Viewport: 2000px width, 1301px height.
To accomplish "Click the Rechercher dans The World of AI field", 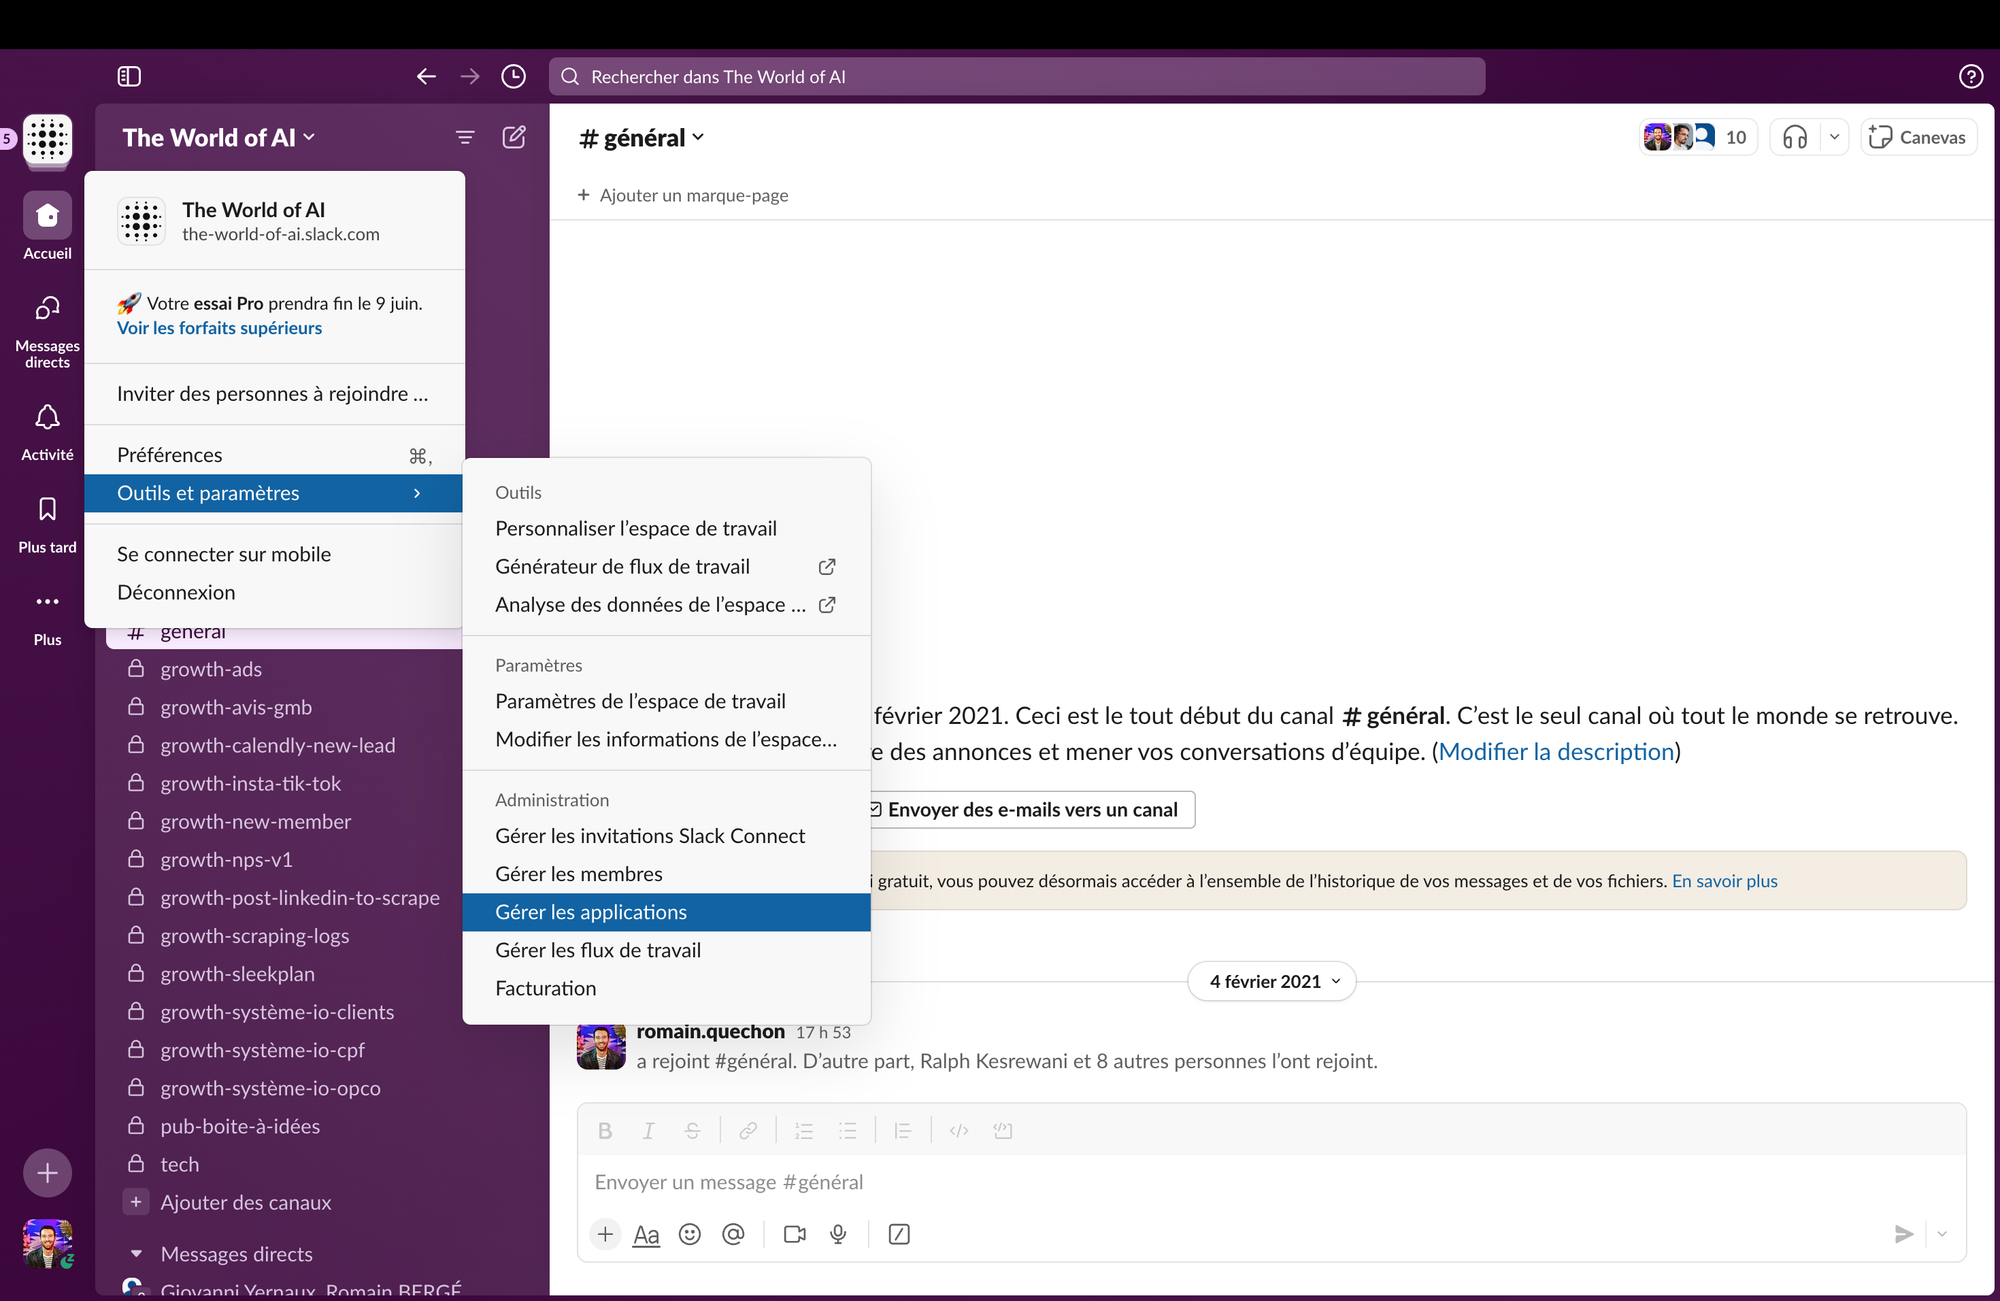I will click(x=1016, y=77).
